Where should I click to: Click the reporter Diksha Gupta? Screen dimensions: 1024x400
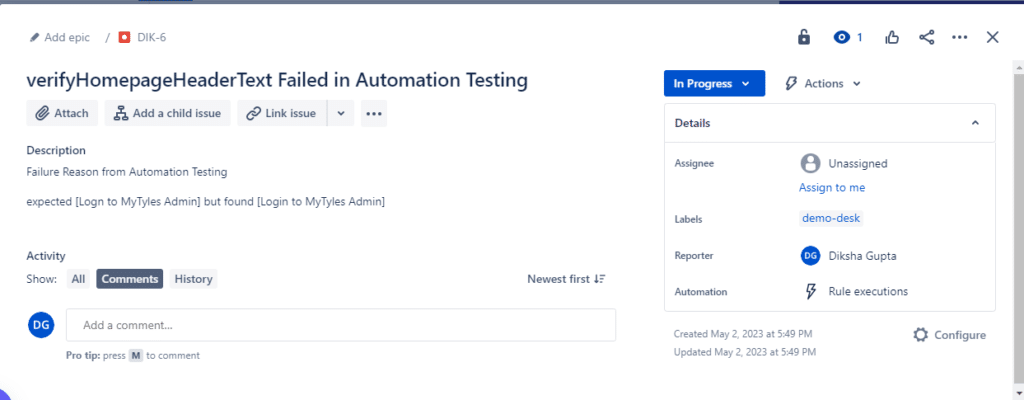point(848,256)
